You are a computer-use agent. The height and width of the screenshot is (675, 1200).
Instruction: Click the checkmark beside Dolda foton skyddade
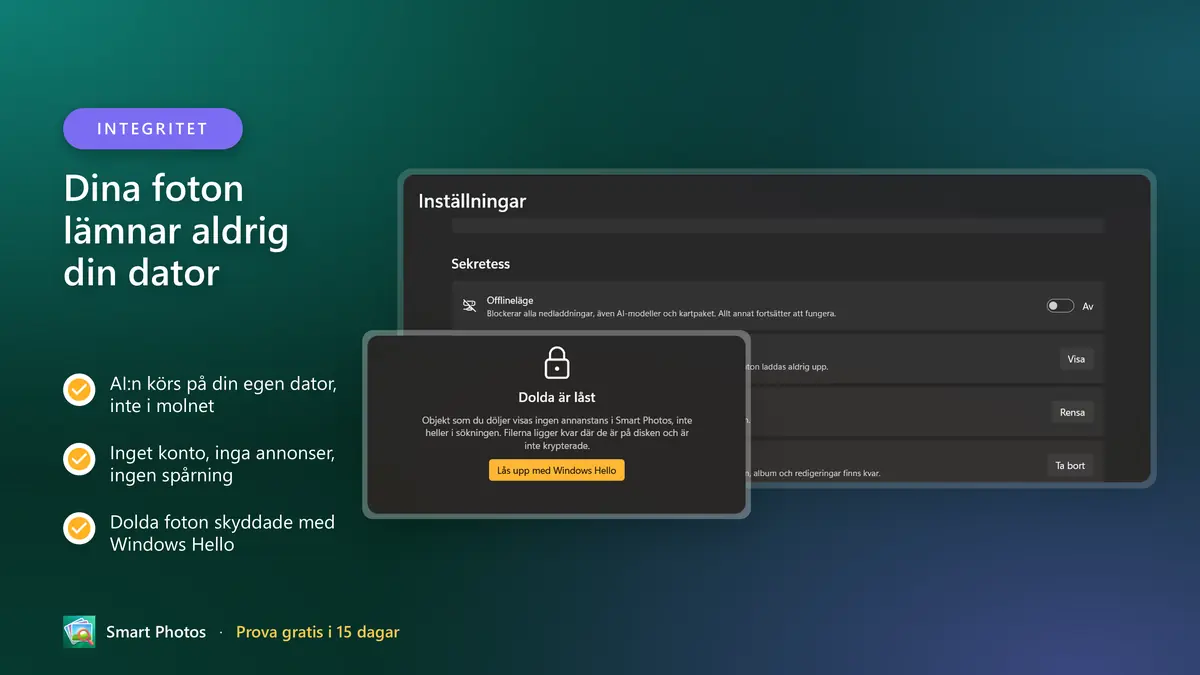[79, 528]
